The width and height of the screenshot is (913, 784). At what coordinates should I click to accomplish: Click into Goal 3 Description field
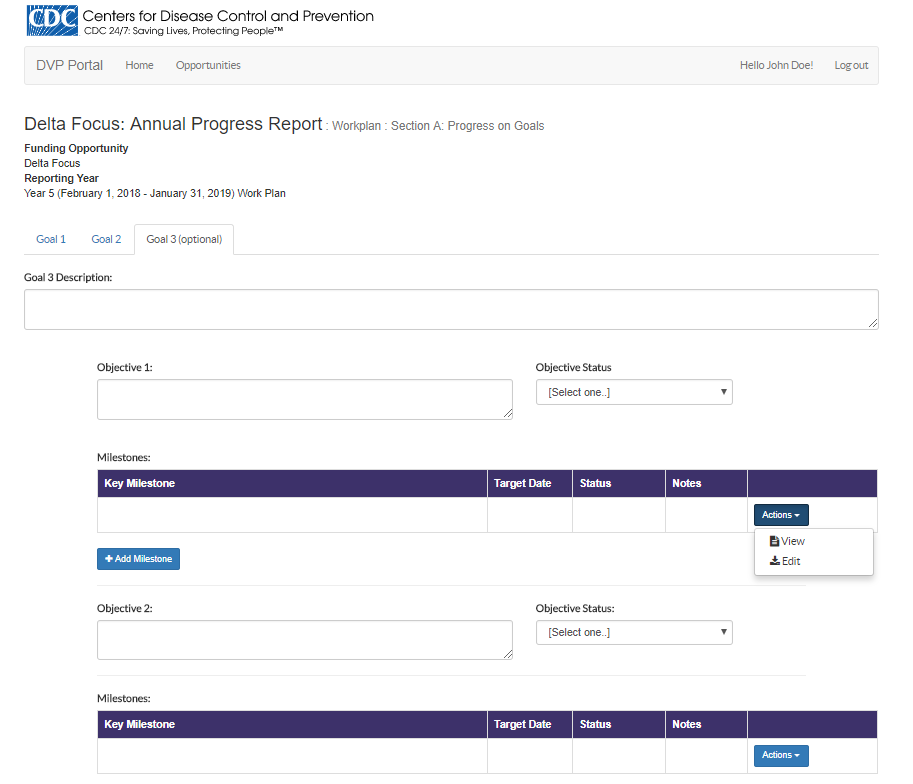[x=451, y=309]
